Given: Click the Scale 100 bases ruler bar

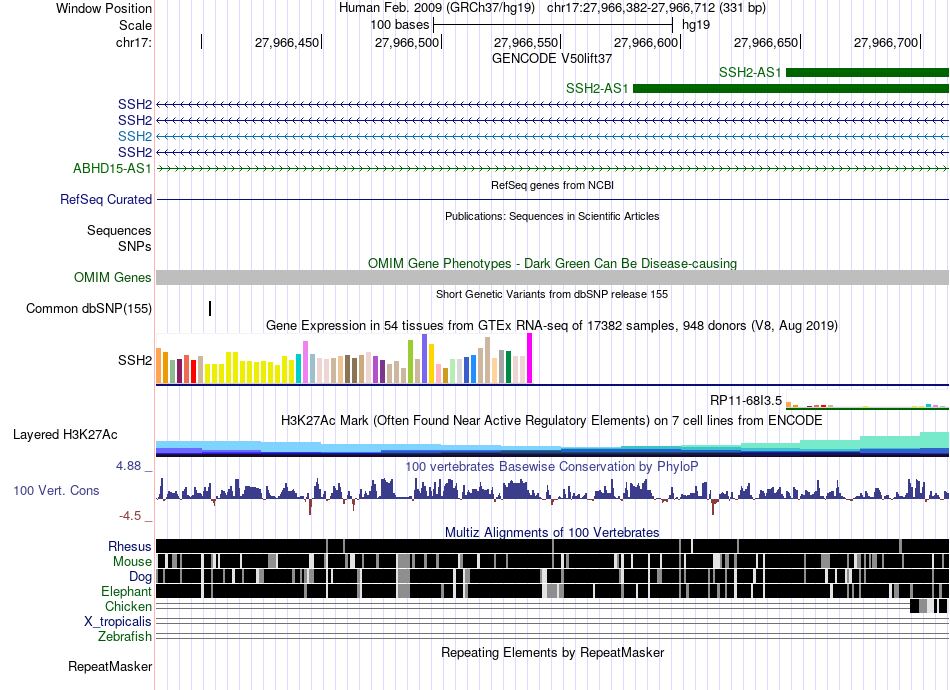Looking at the screenshot, I should click(553, 25).
